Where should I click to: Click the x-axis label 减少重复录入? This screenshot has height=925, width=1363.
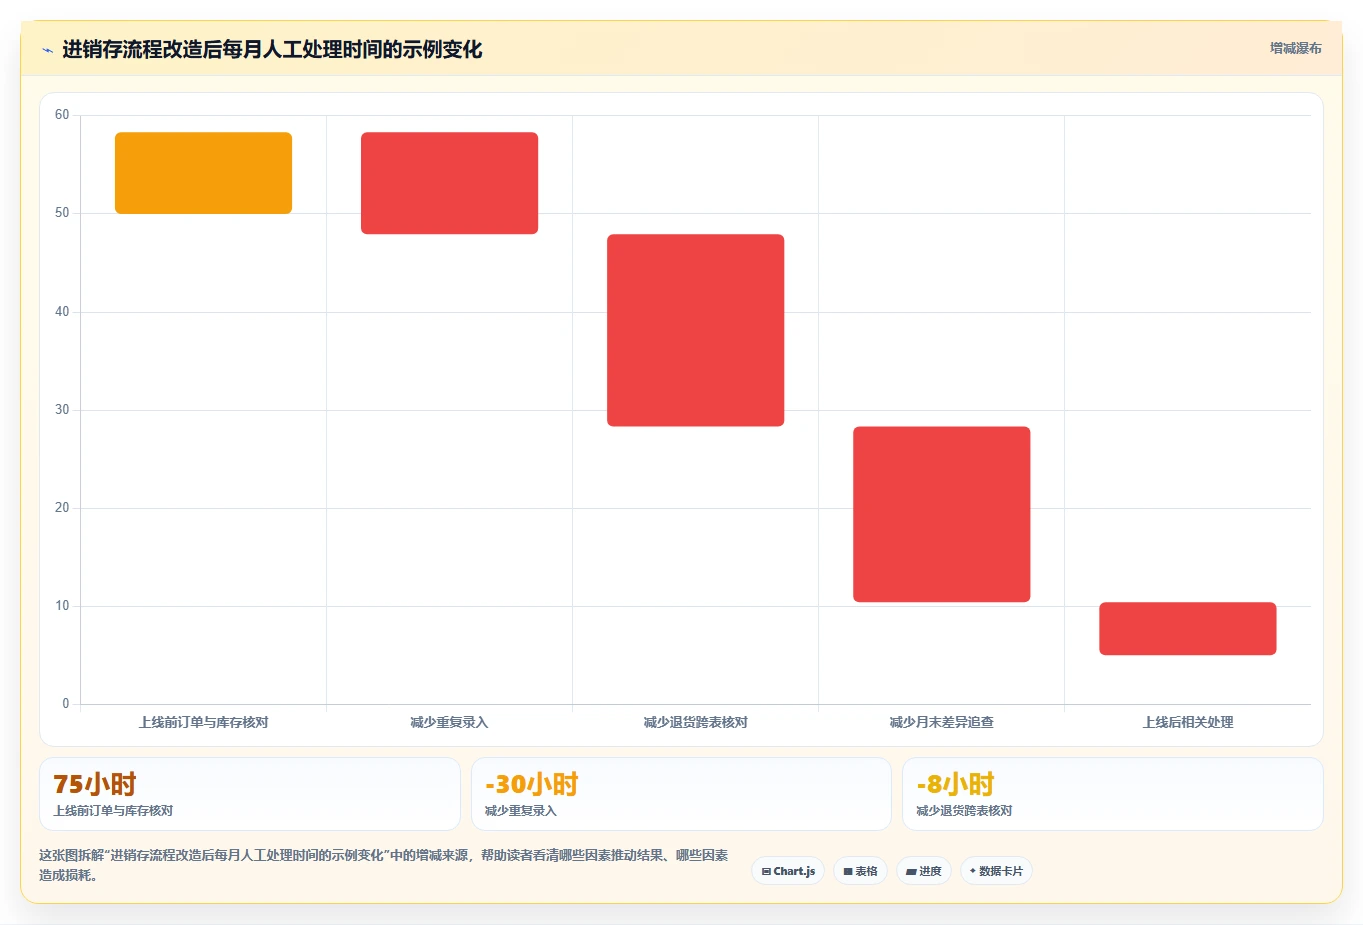449,722
